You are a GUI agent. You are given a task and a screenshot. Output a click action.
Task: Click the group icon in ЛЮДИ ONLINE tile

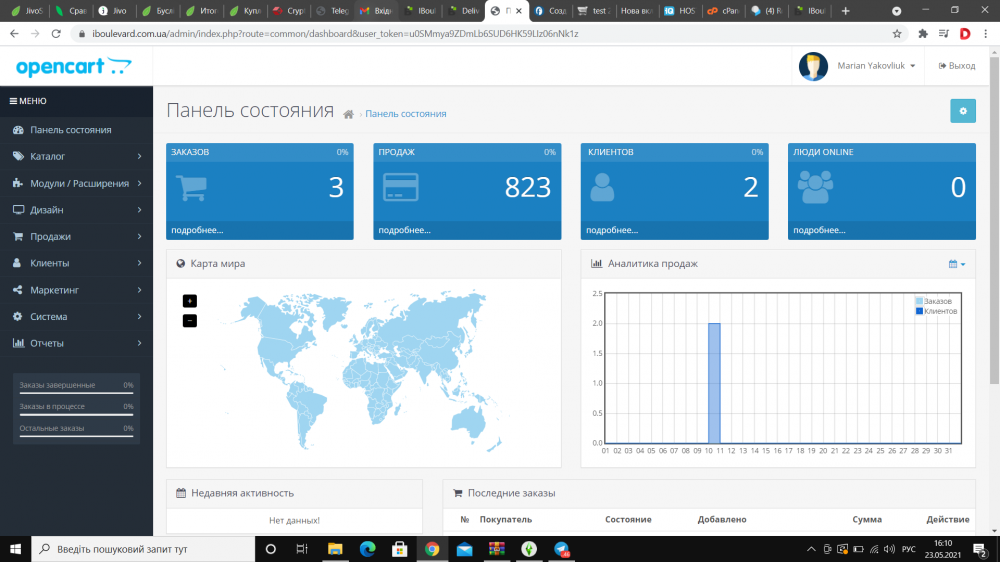[815, 188]
